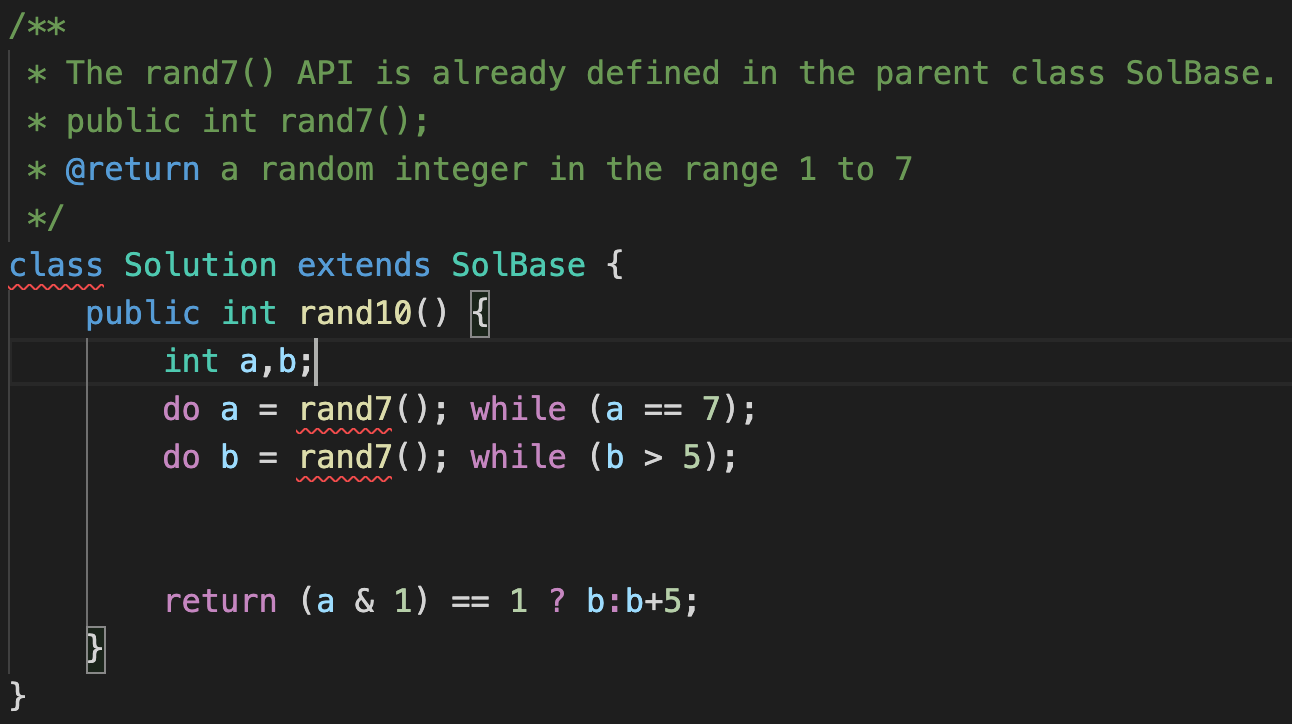Click "(a & 1)" in the return statement

tap(364, 602)
